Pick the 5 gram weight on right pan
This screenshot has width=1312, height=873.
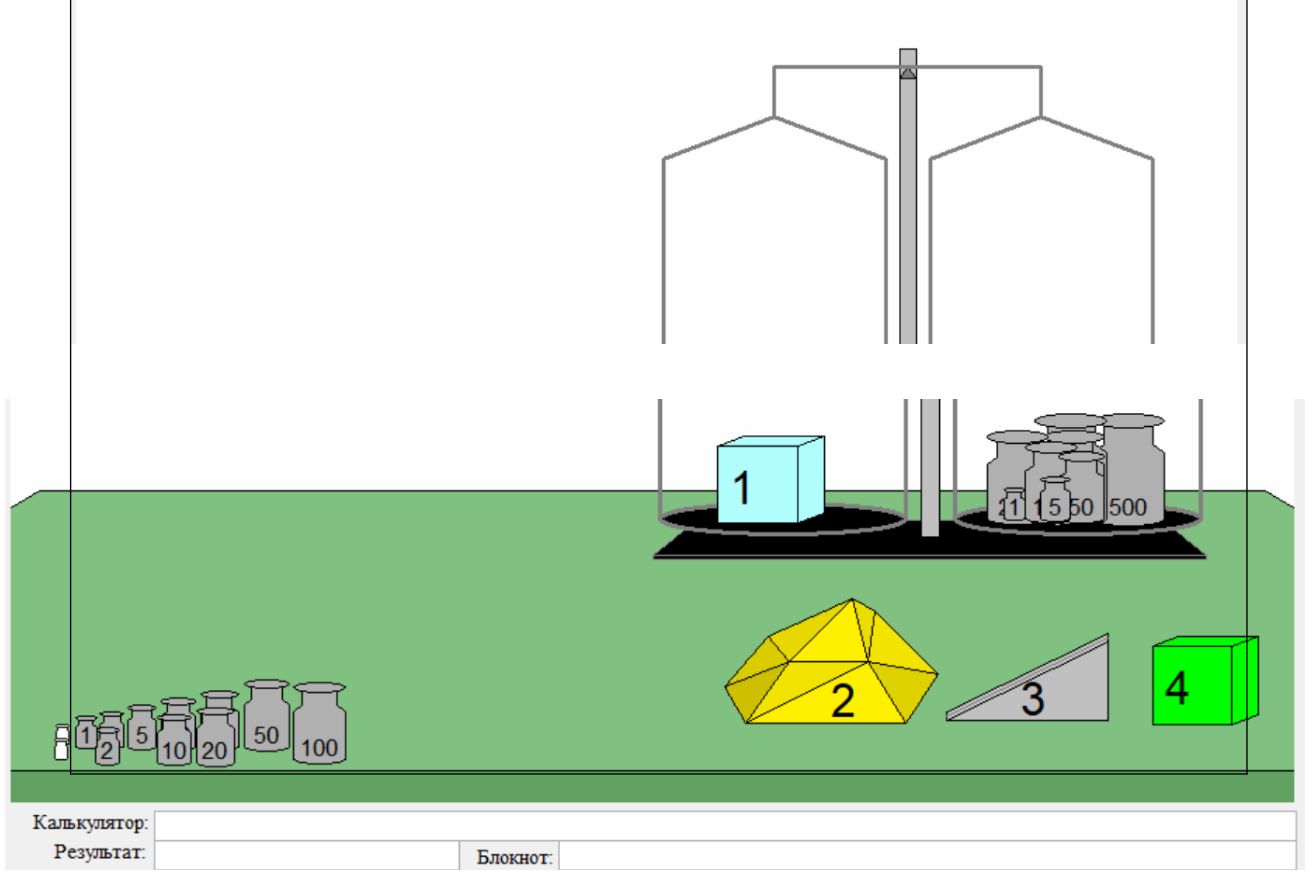(1055, 500)
